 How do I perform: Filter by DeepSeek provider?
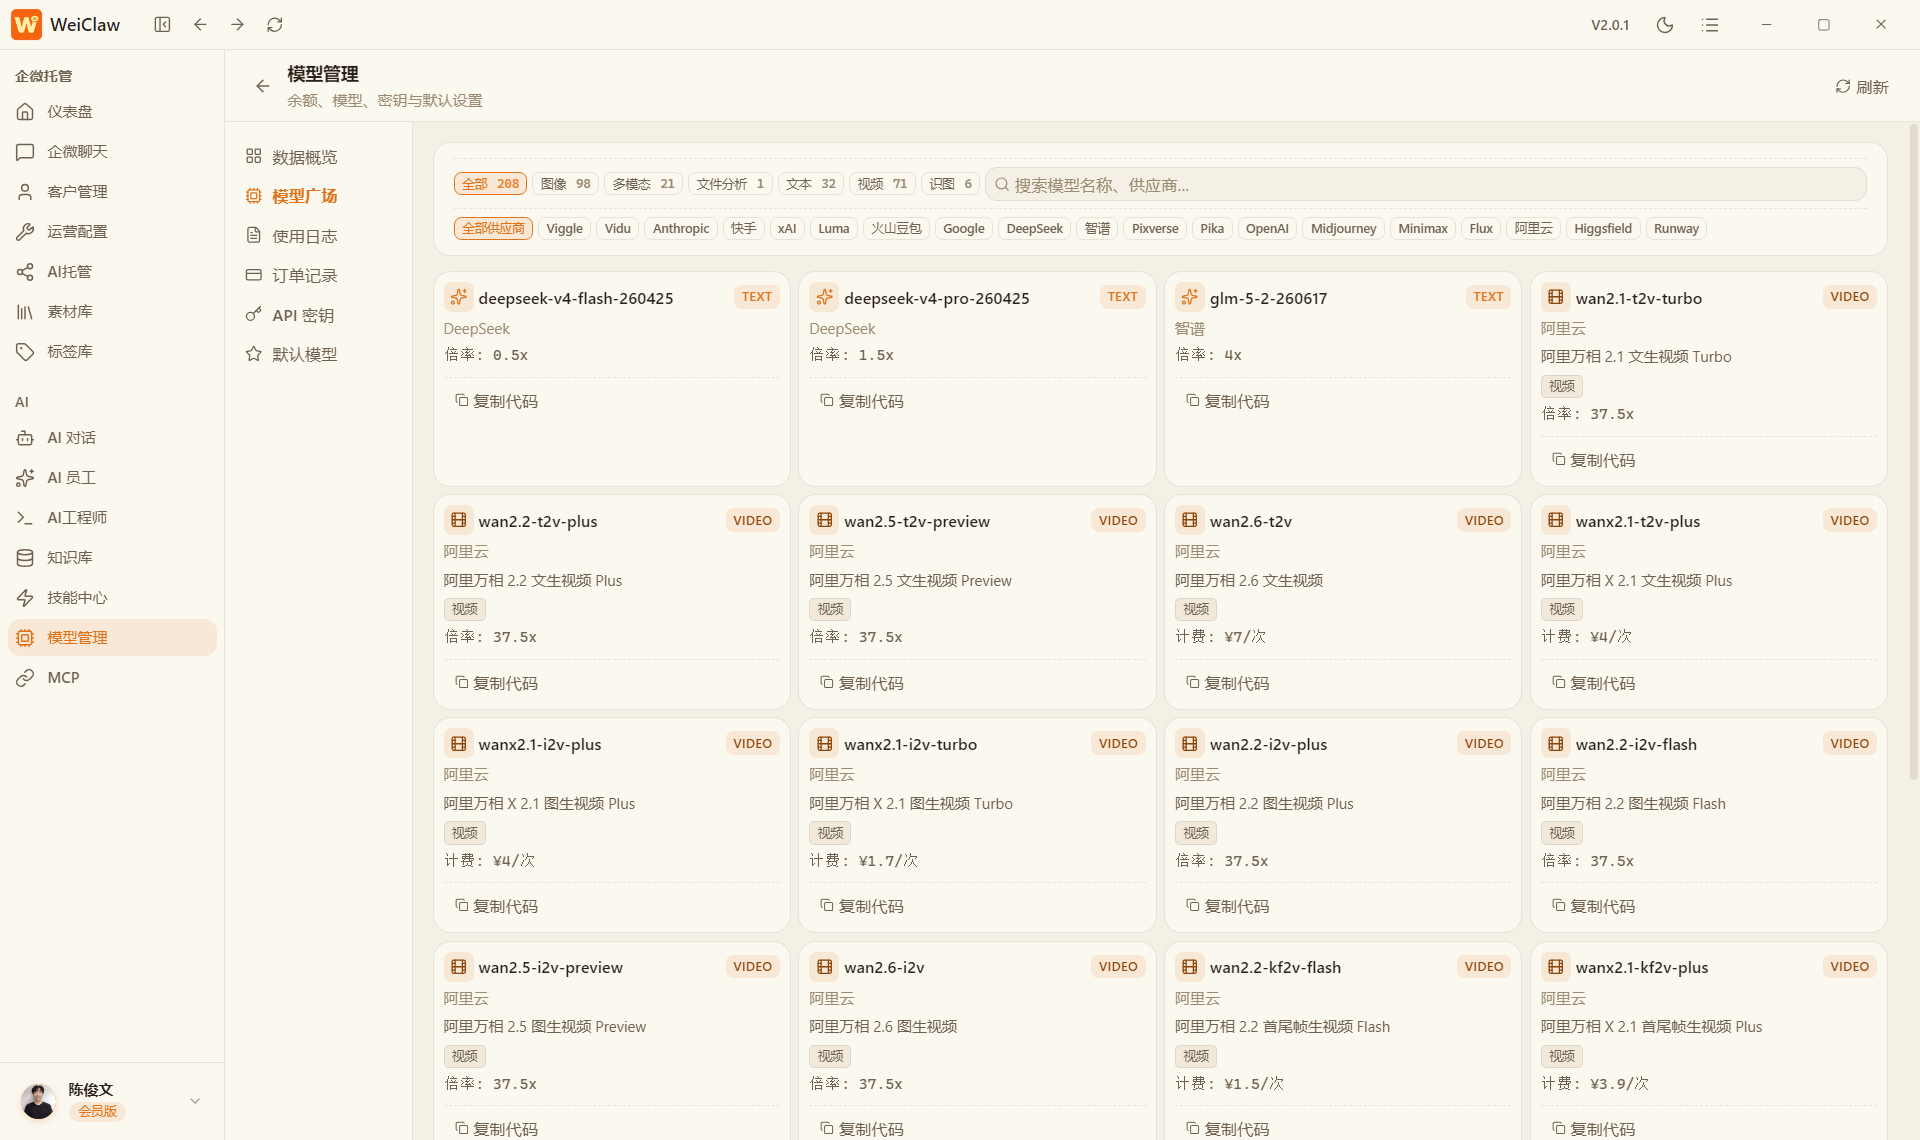(1034, 229)
